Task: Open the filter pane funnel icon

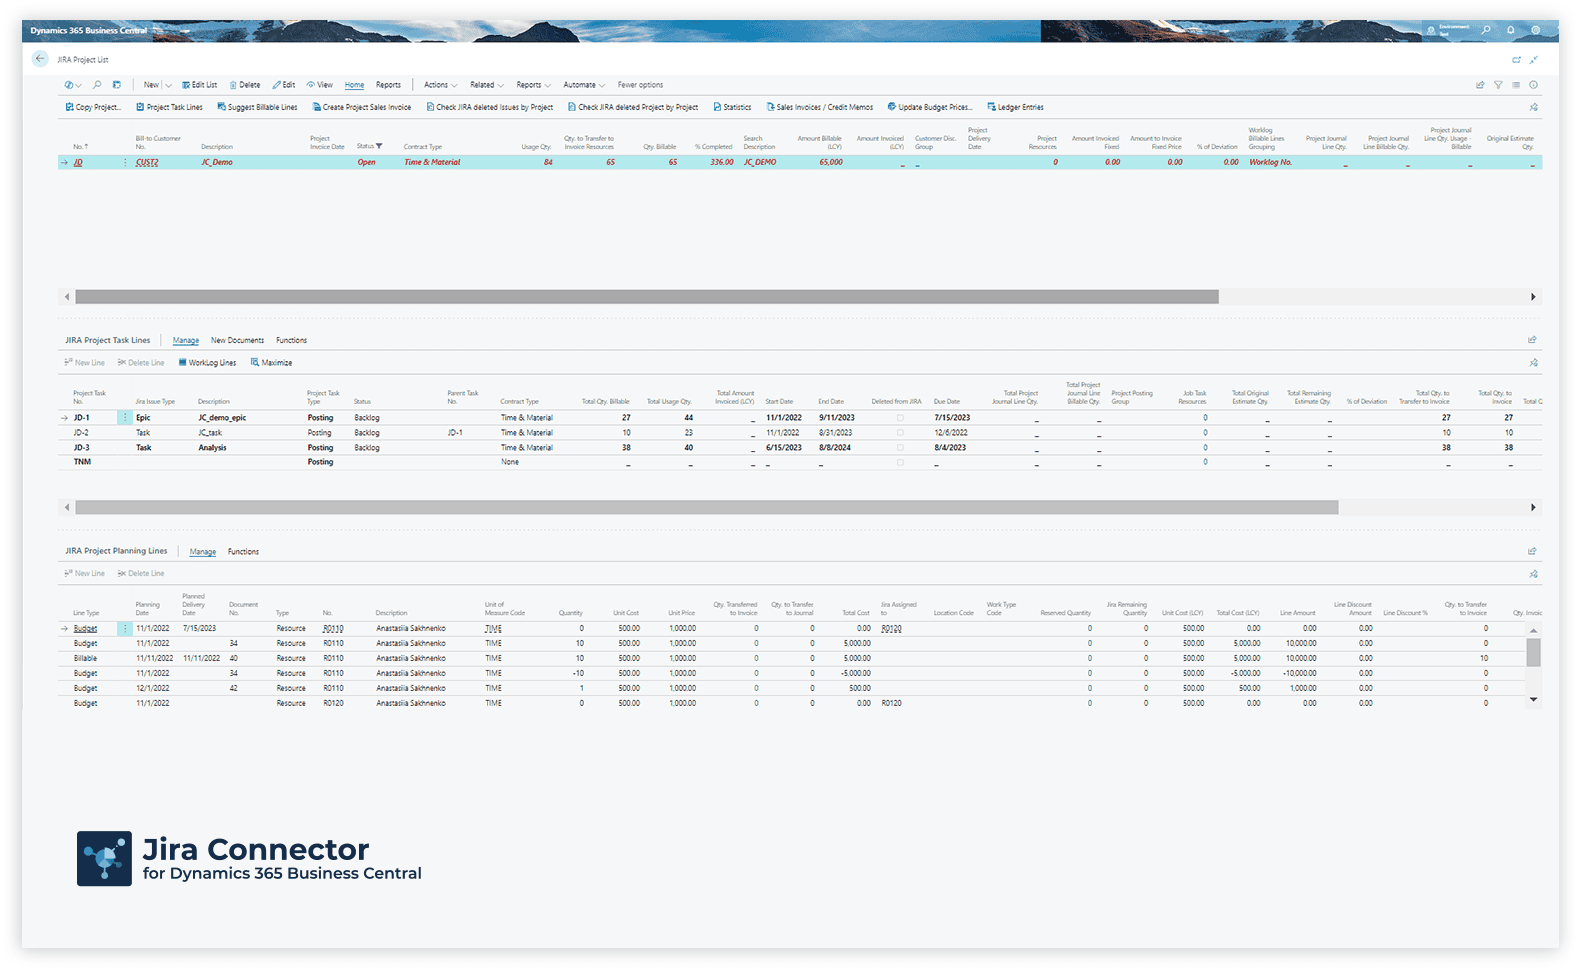Action: (1498, 85)
